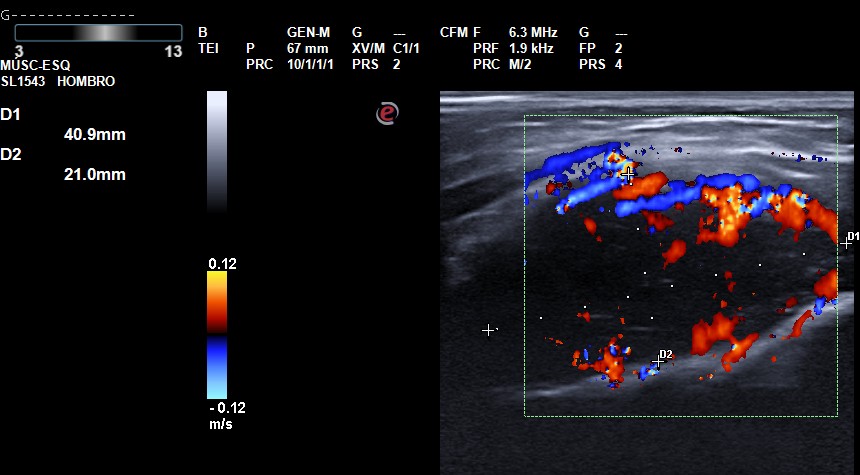The image size is (860, 475).
Task: Select the caliper cross labeled D1
Action: coord(846,242)
